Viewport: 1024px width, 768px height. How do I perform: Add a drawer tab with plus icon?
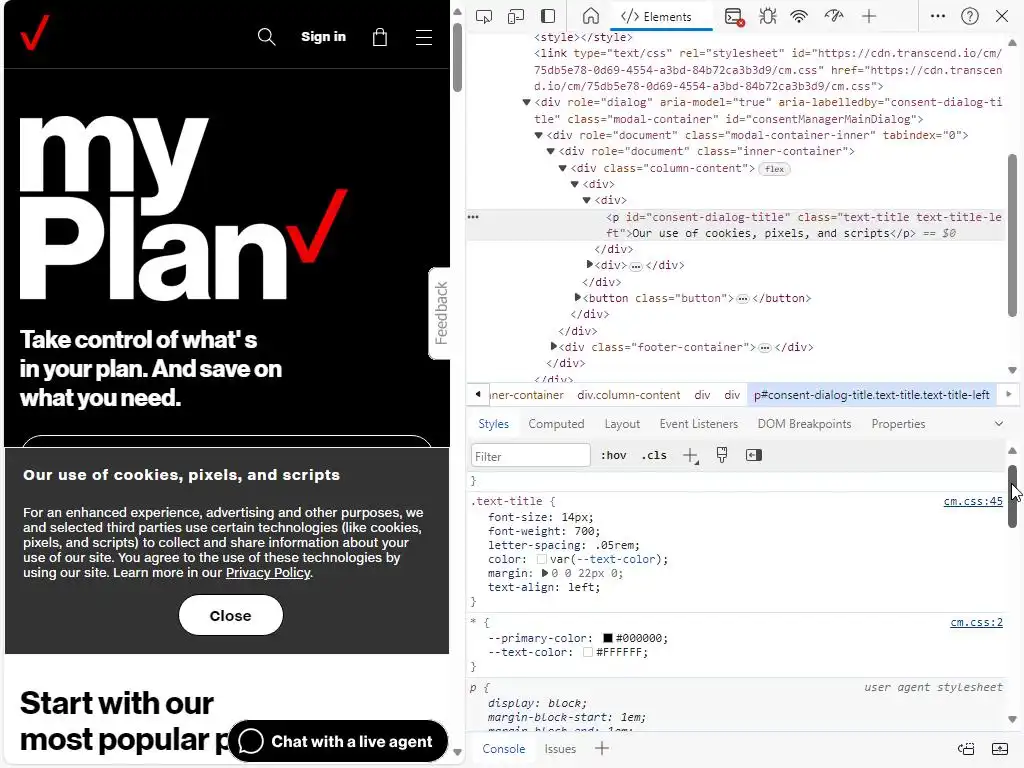602,748
